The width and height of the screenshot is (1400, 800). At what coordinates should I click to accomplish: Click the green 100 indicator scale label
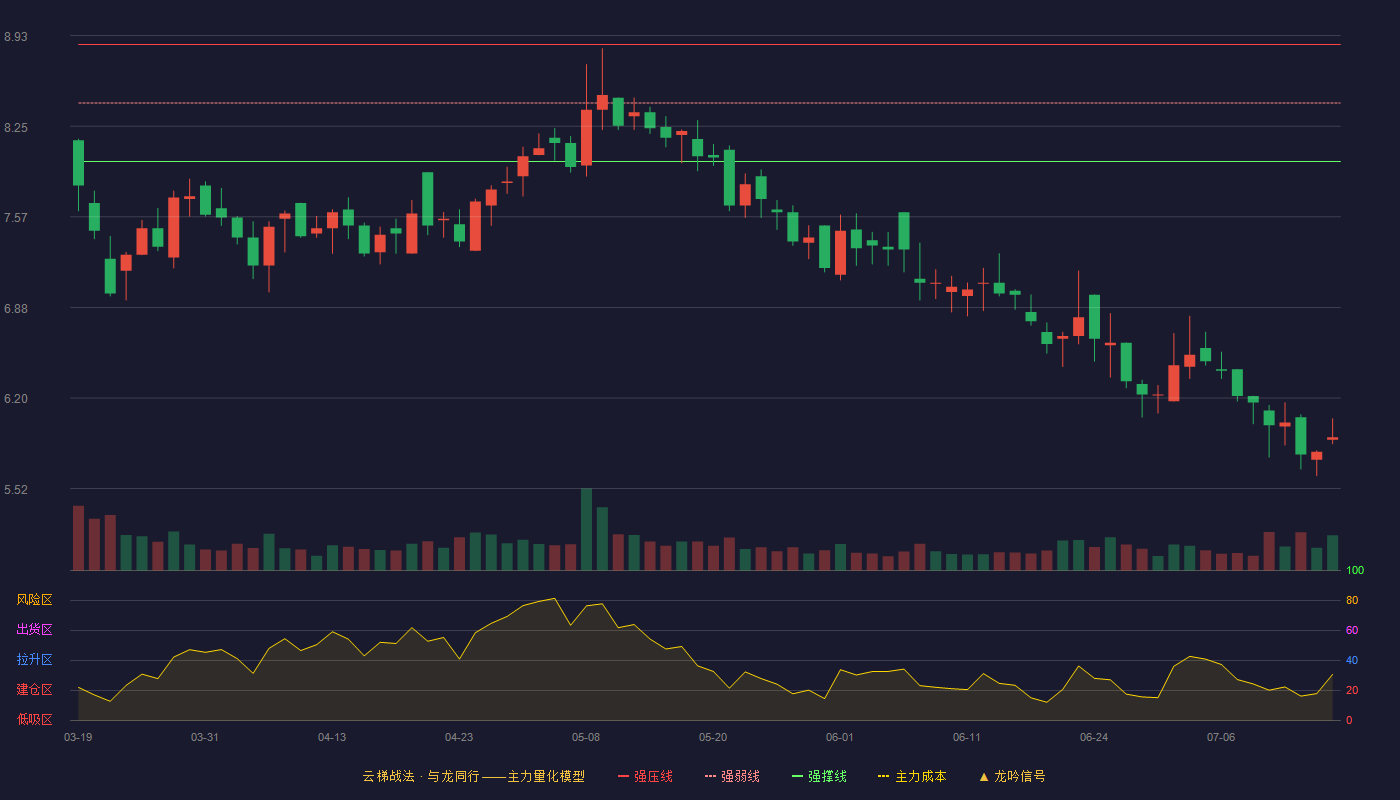click(x=1355, y=571)
